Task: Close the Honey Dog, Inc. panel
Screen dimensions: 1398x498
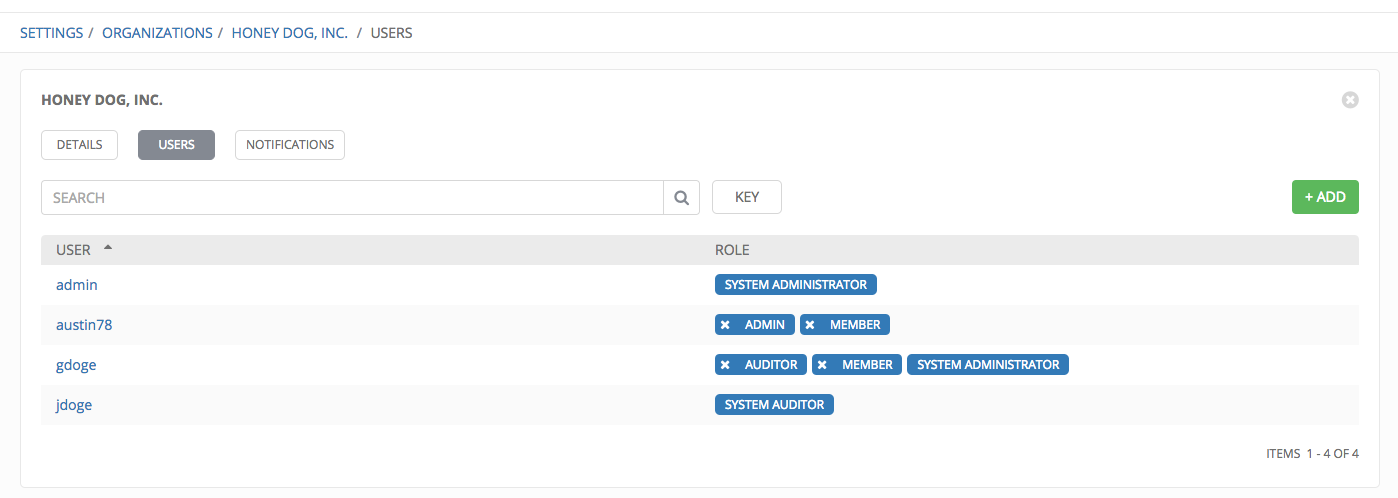Action: point(1350,100)
